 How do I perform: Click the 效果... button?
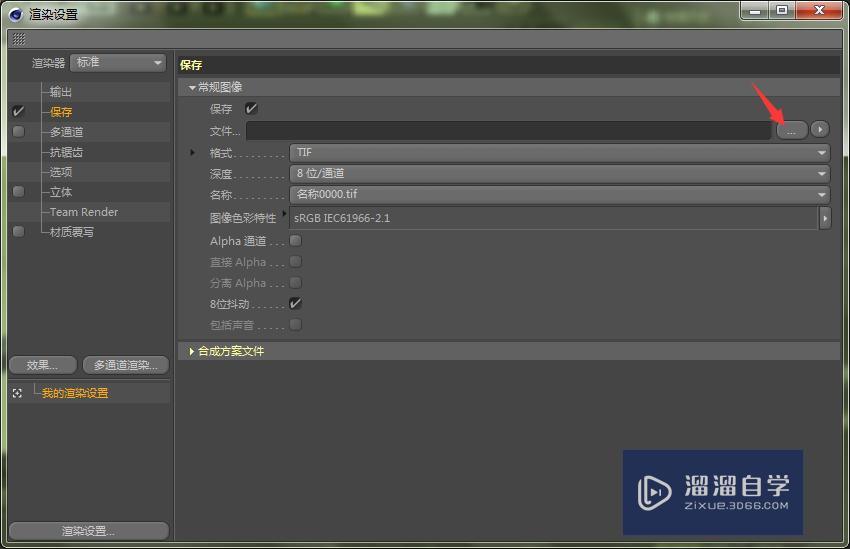(42, 365)
